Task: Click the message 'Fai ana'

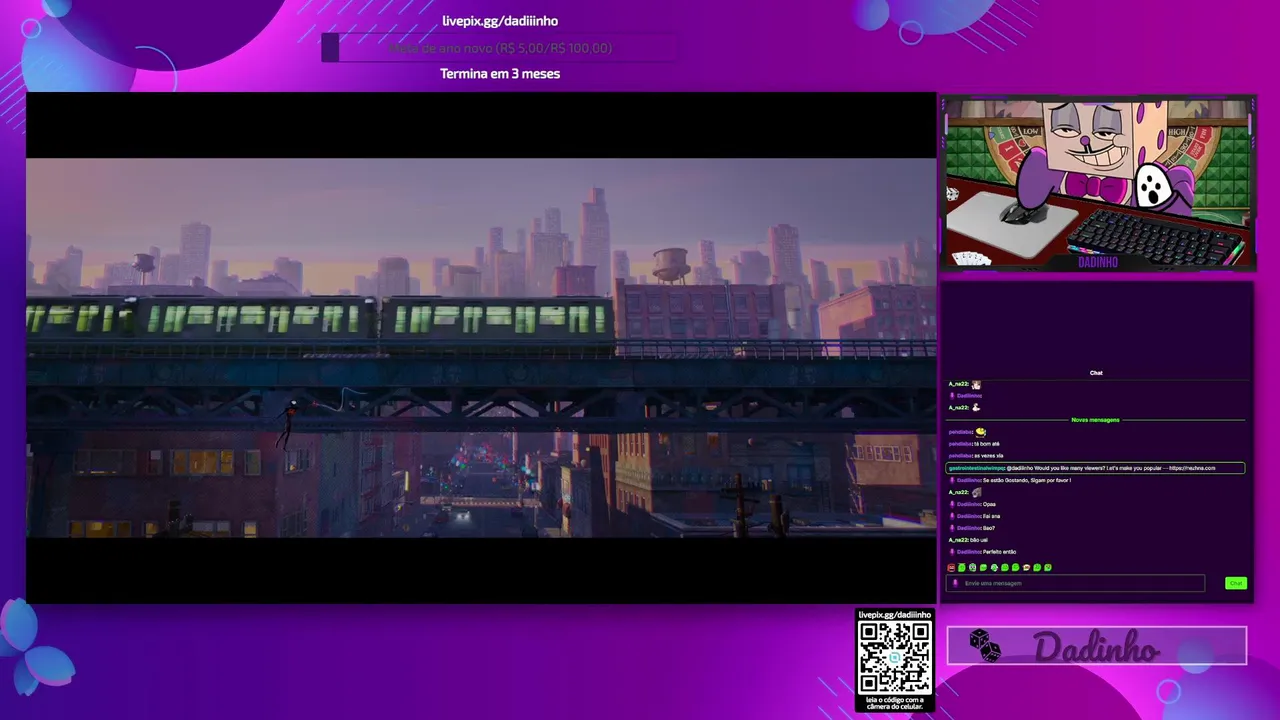Action: pyautogui.click(x=991, y=516)
